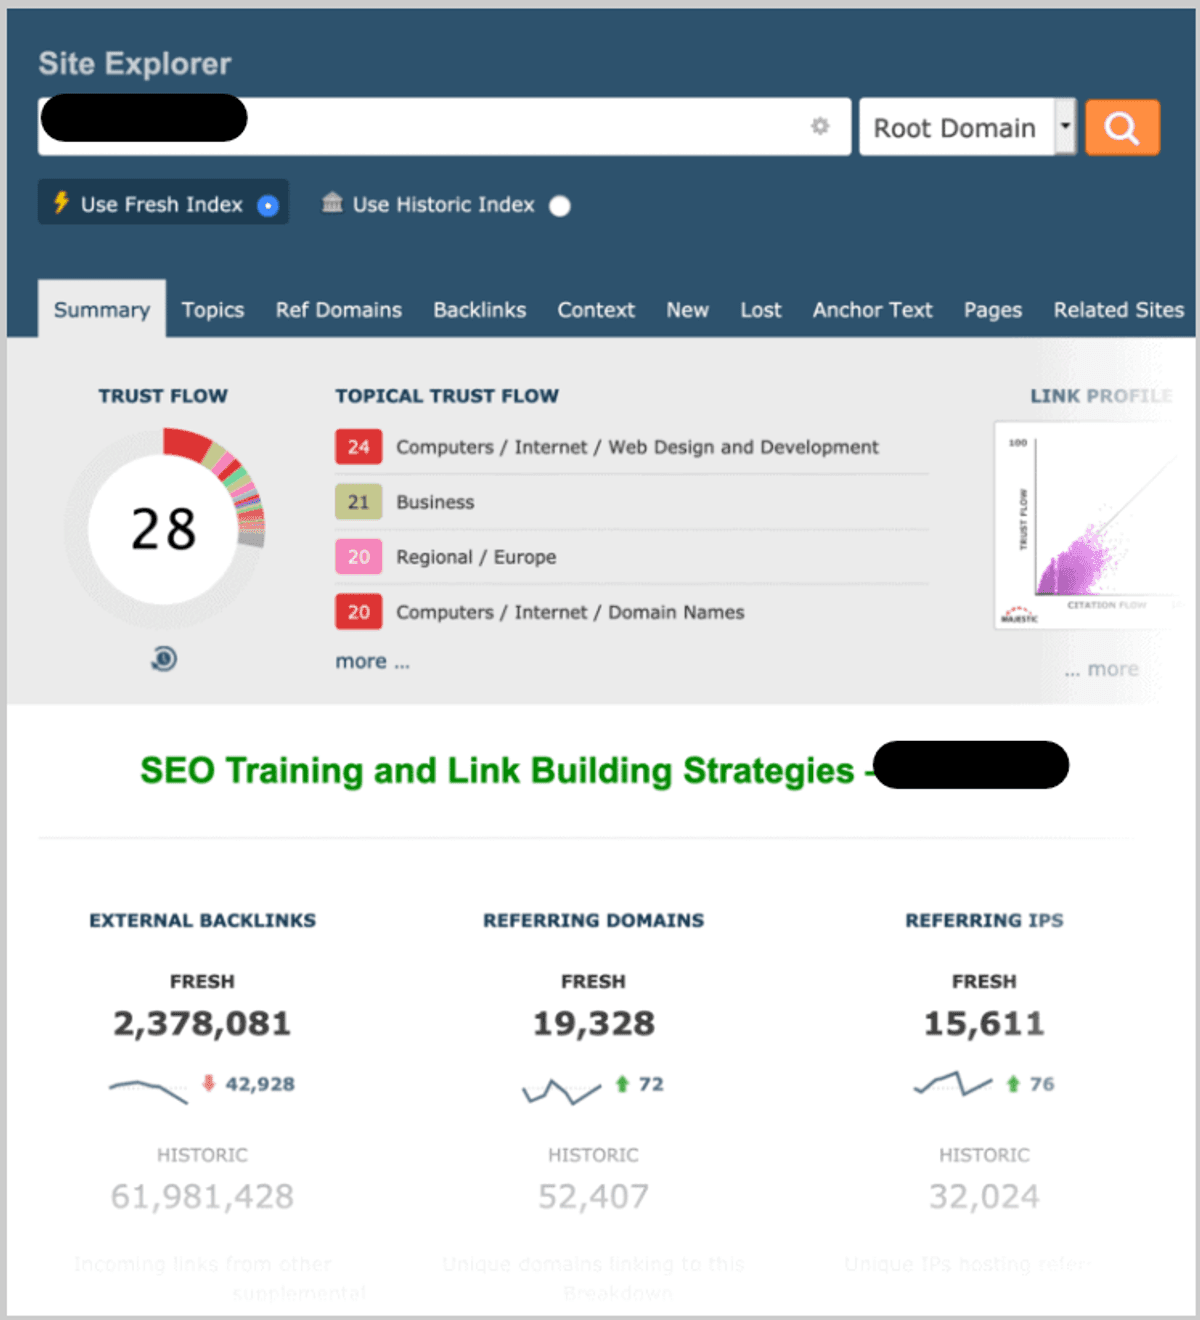The width and height of the screenshot is (1200, 1320).
Task: Click the lightning bolt Fresh Index icon
Action: coord(61,202)
